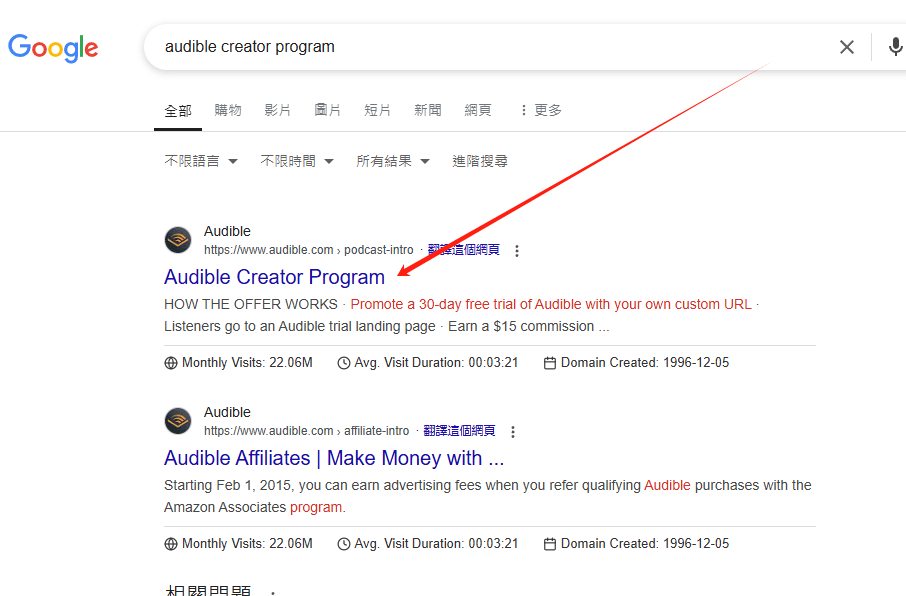
Task: Switch to the 影片 tab
Action: 277,110
